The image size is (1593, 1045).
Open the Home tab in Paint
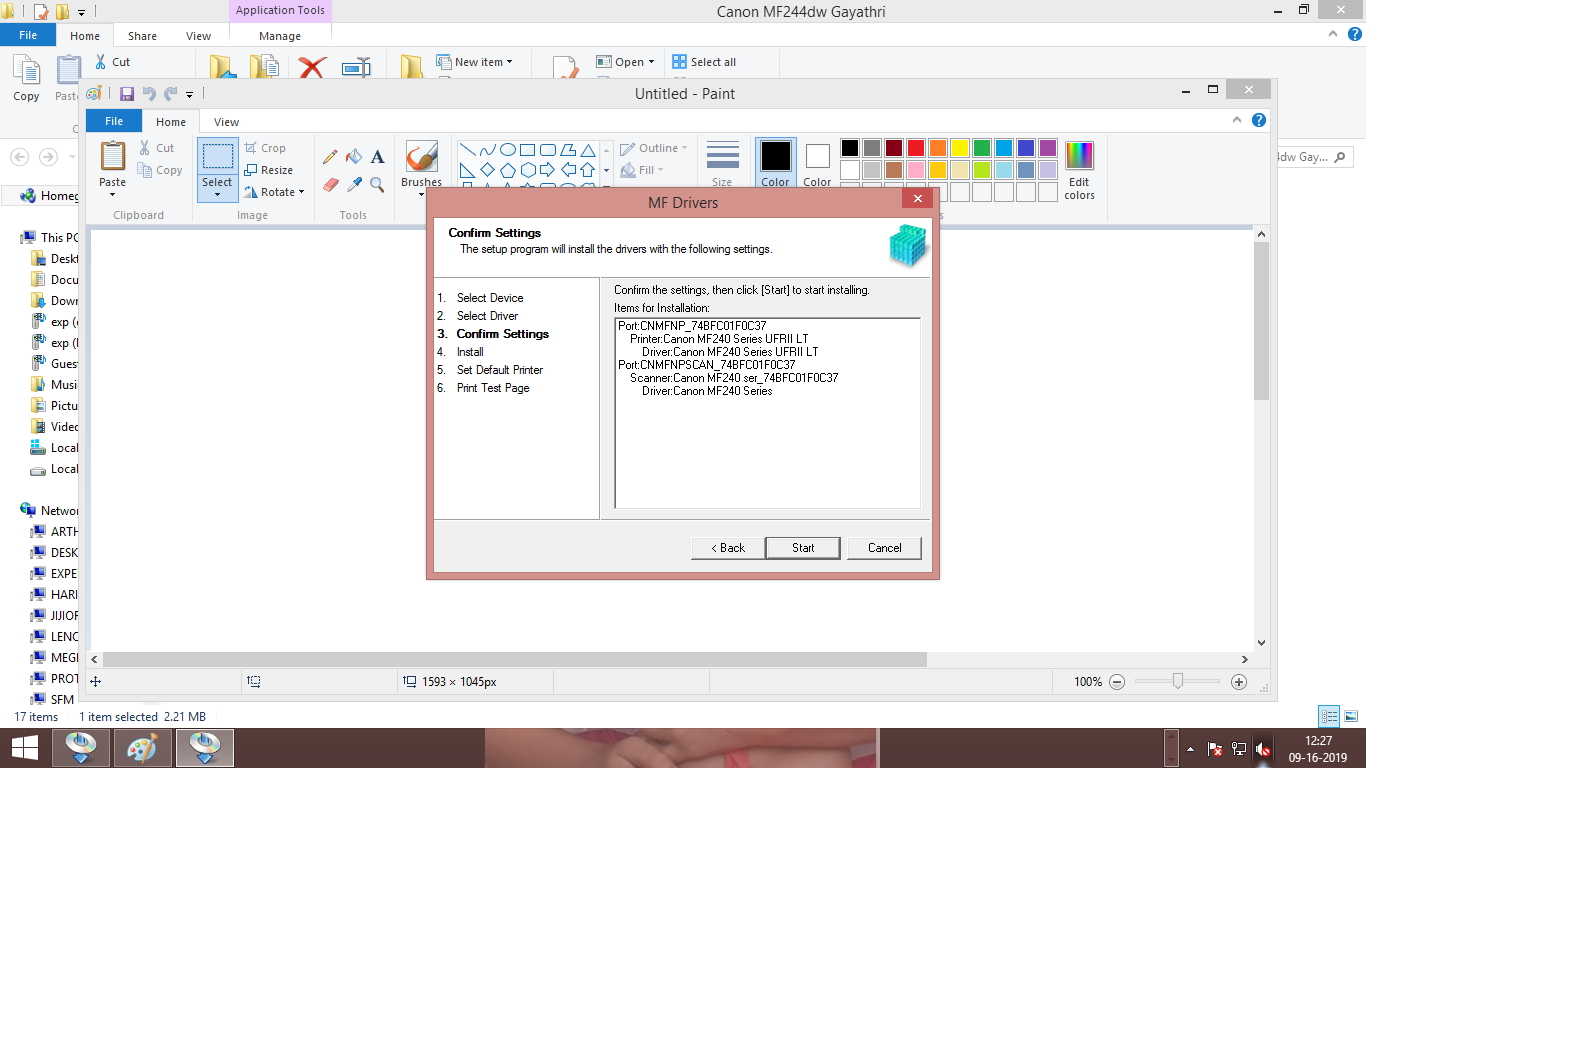(x=171, y=122)
